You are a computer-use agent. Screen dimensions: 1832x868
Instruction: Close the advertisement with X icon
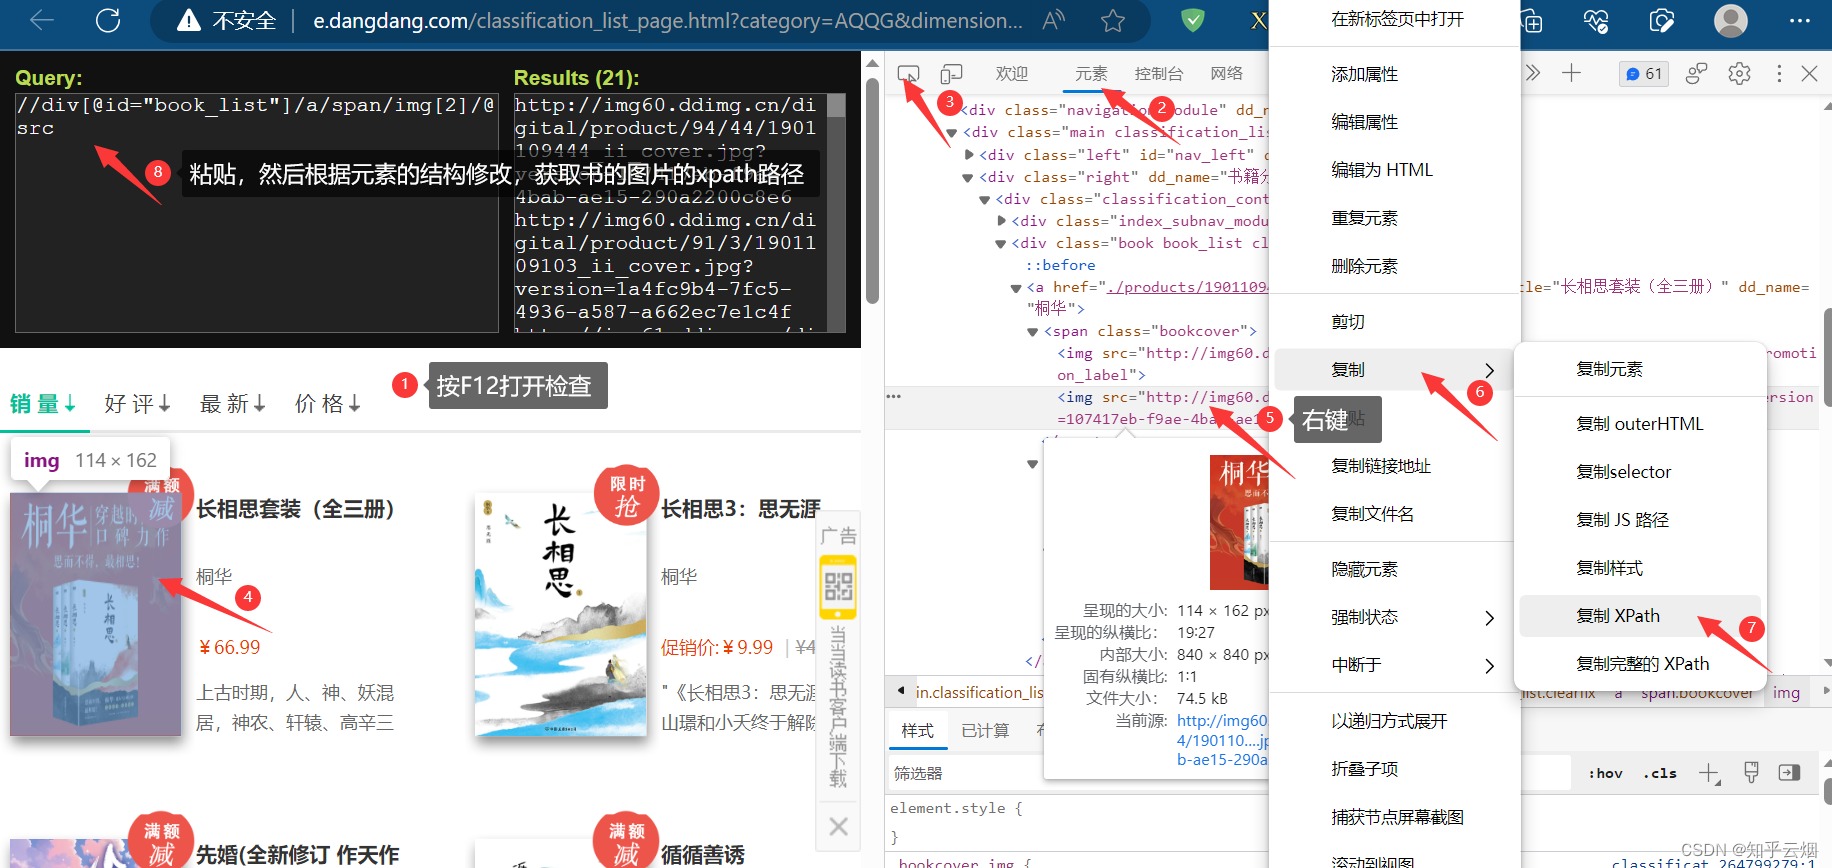click(x=838, y=826)
